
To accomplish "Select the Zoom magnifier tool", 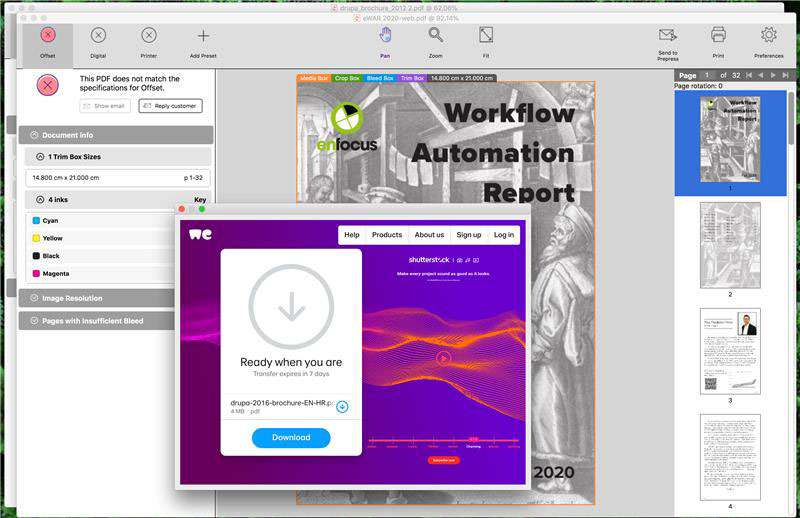I will click(x=436, y=35).
